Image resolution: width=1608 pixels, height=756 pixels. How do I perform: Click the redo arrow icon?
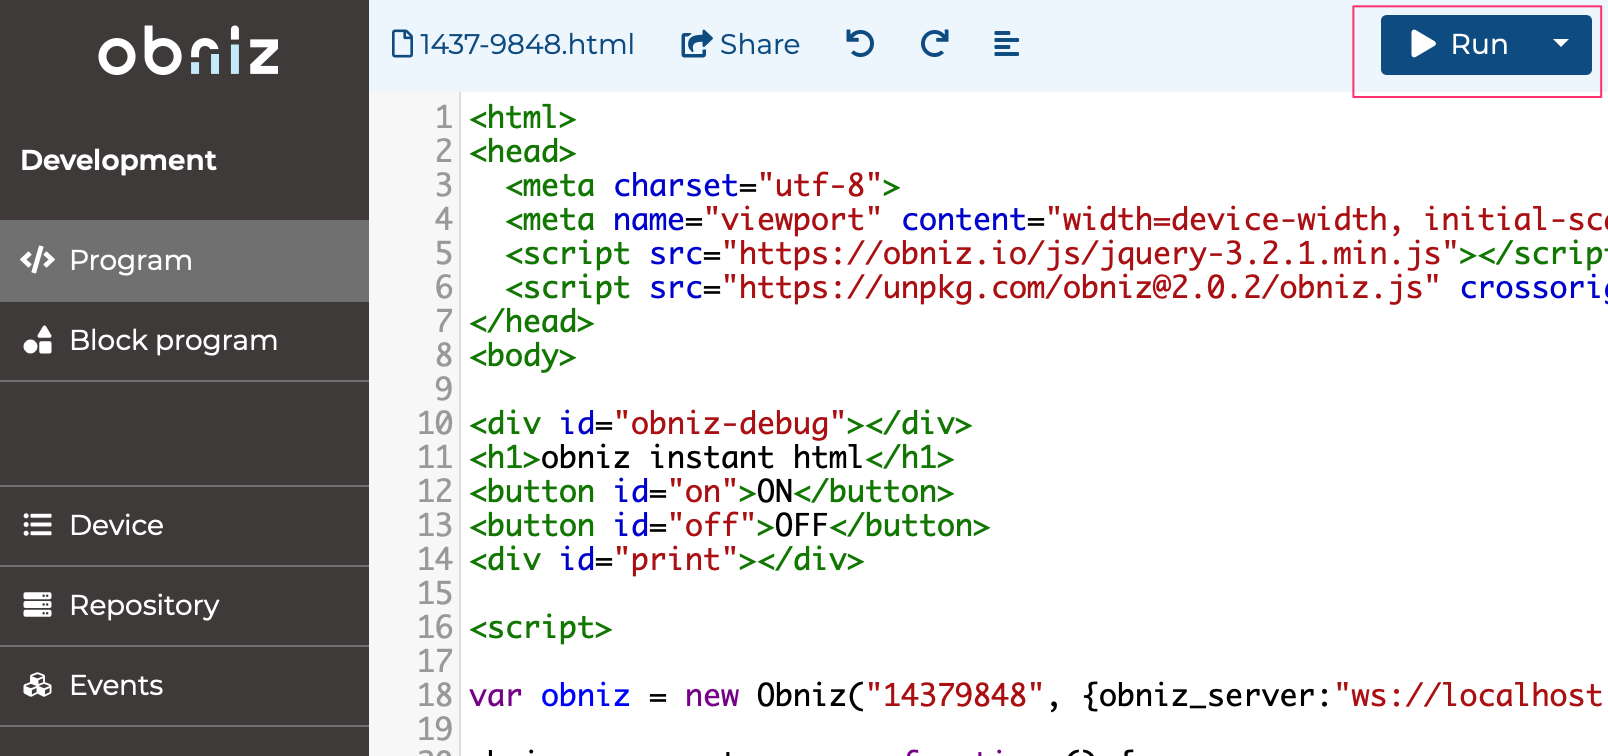(934, 44)
